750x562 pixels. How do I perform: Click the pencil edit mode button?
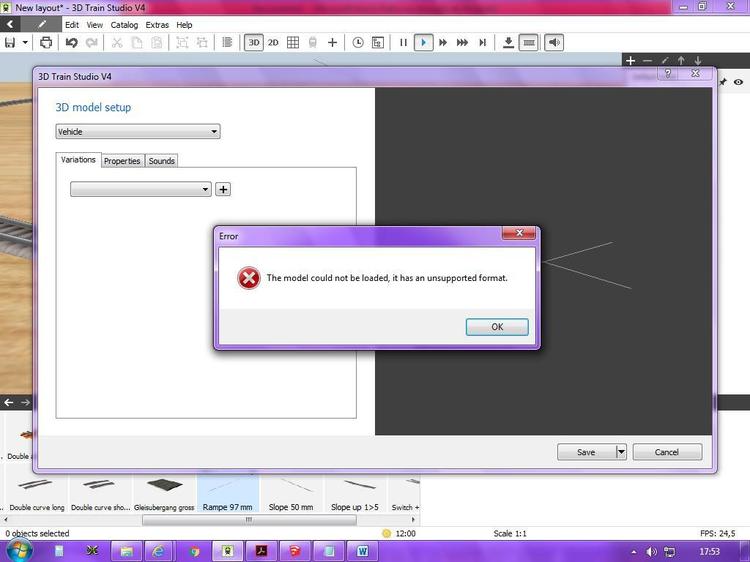click(42, 24)
